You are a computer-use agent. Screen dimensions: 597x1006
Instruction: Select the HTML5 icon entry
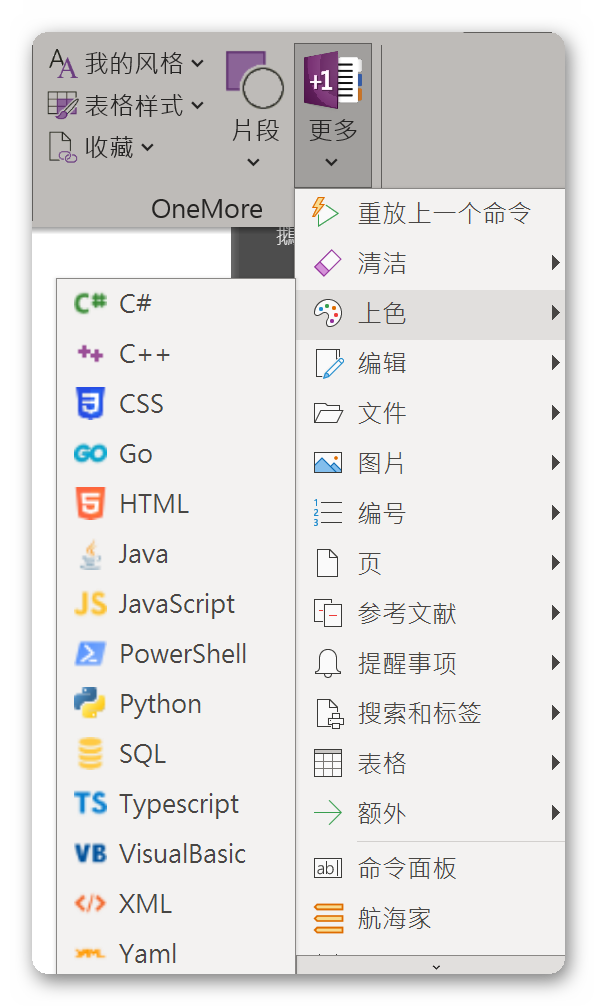tap(90, 504)
